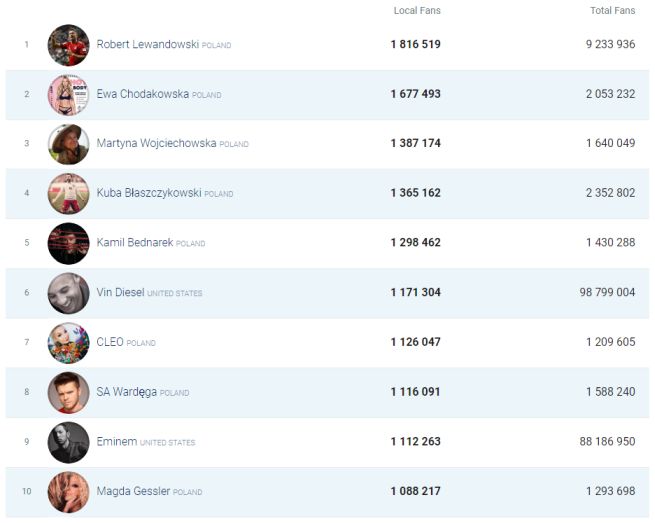Open Martyna Wojciechowska's page link
This screenshot has height=523, width=655.
156,144
